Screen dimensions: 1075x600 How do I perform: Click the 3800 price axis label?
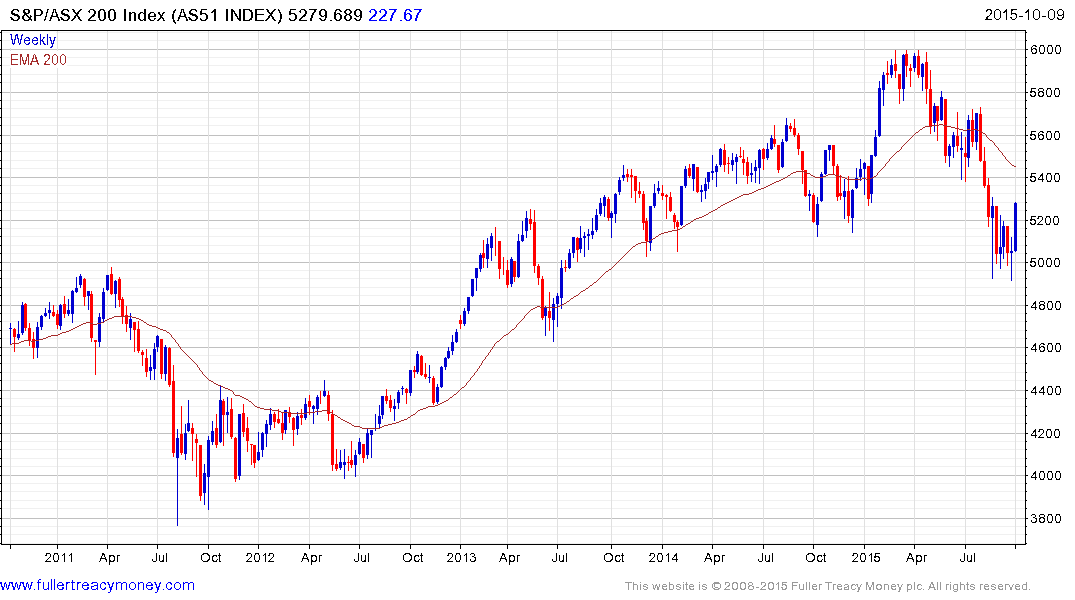[1046, 518]
